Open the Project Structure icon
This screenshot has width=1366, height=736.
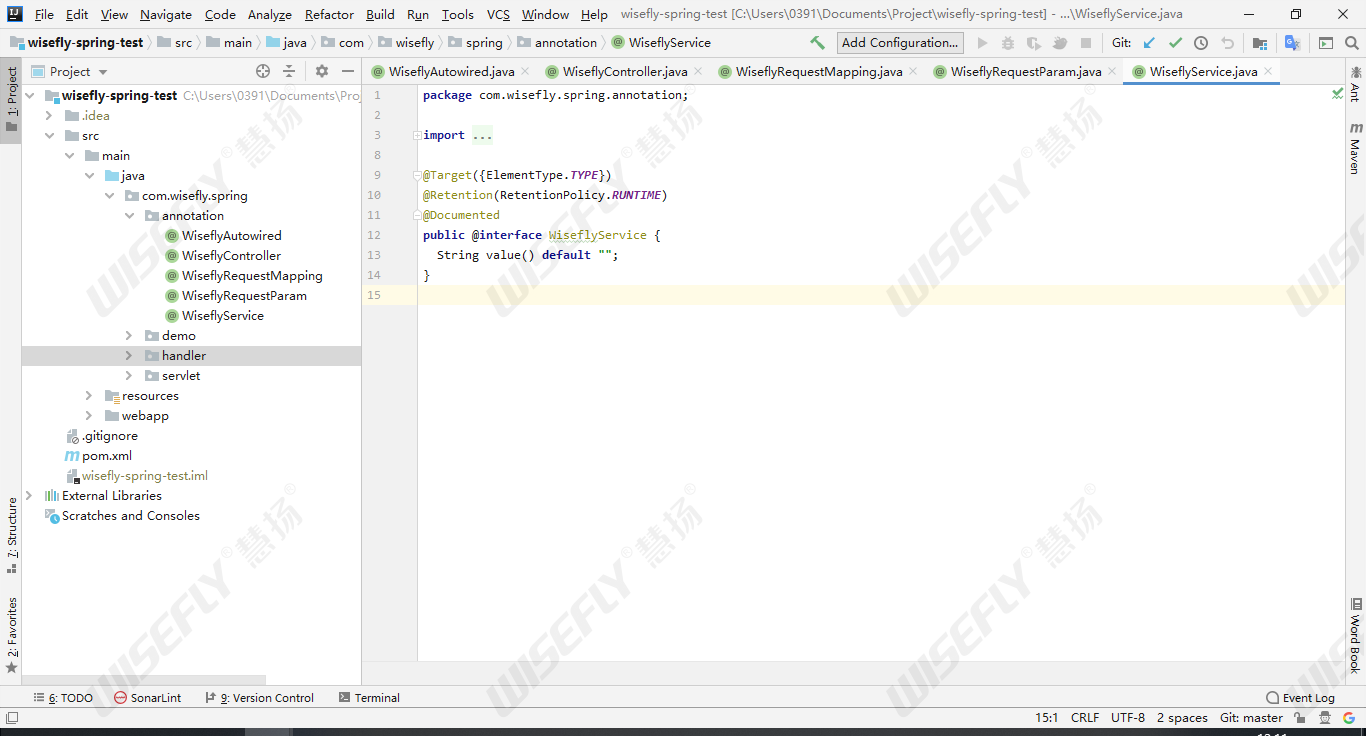click(1260, 43)
